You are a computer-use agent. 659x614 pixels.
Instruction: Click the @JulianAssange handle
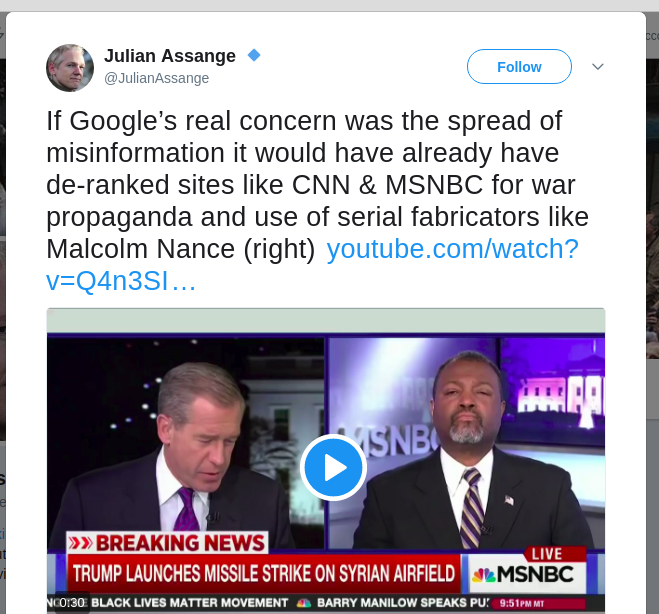pyautogui.click(x=156, y=78)
